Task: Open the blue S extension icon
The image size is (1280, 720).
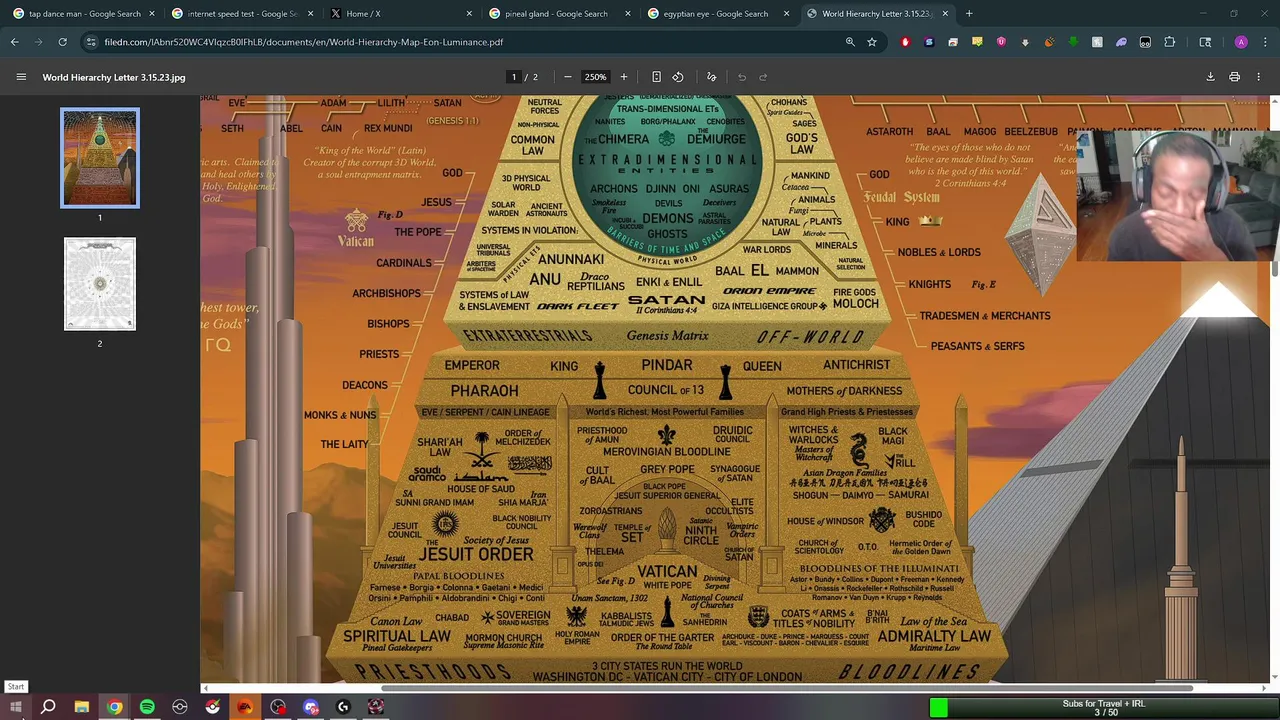Action: [x=929, y=42]
